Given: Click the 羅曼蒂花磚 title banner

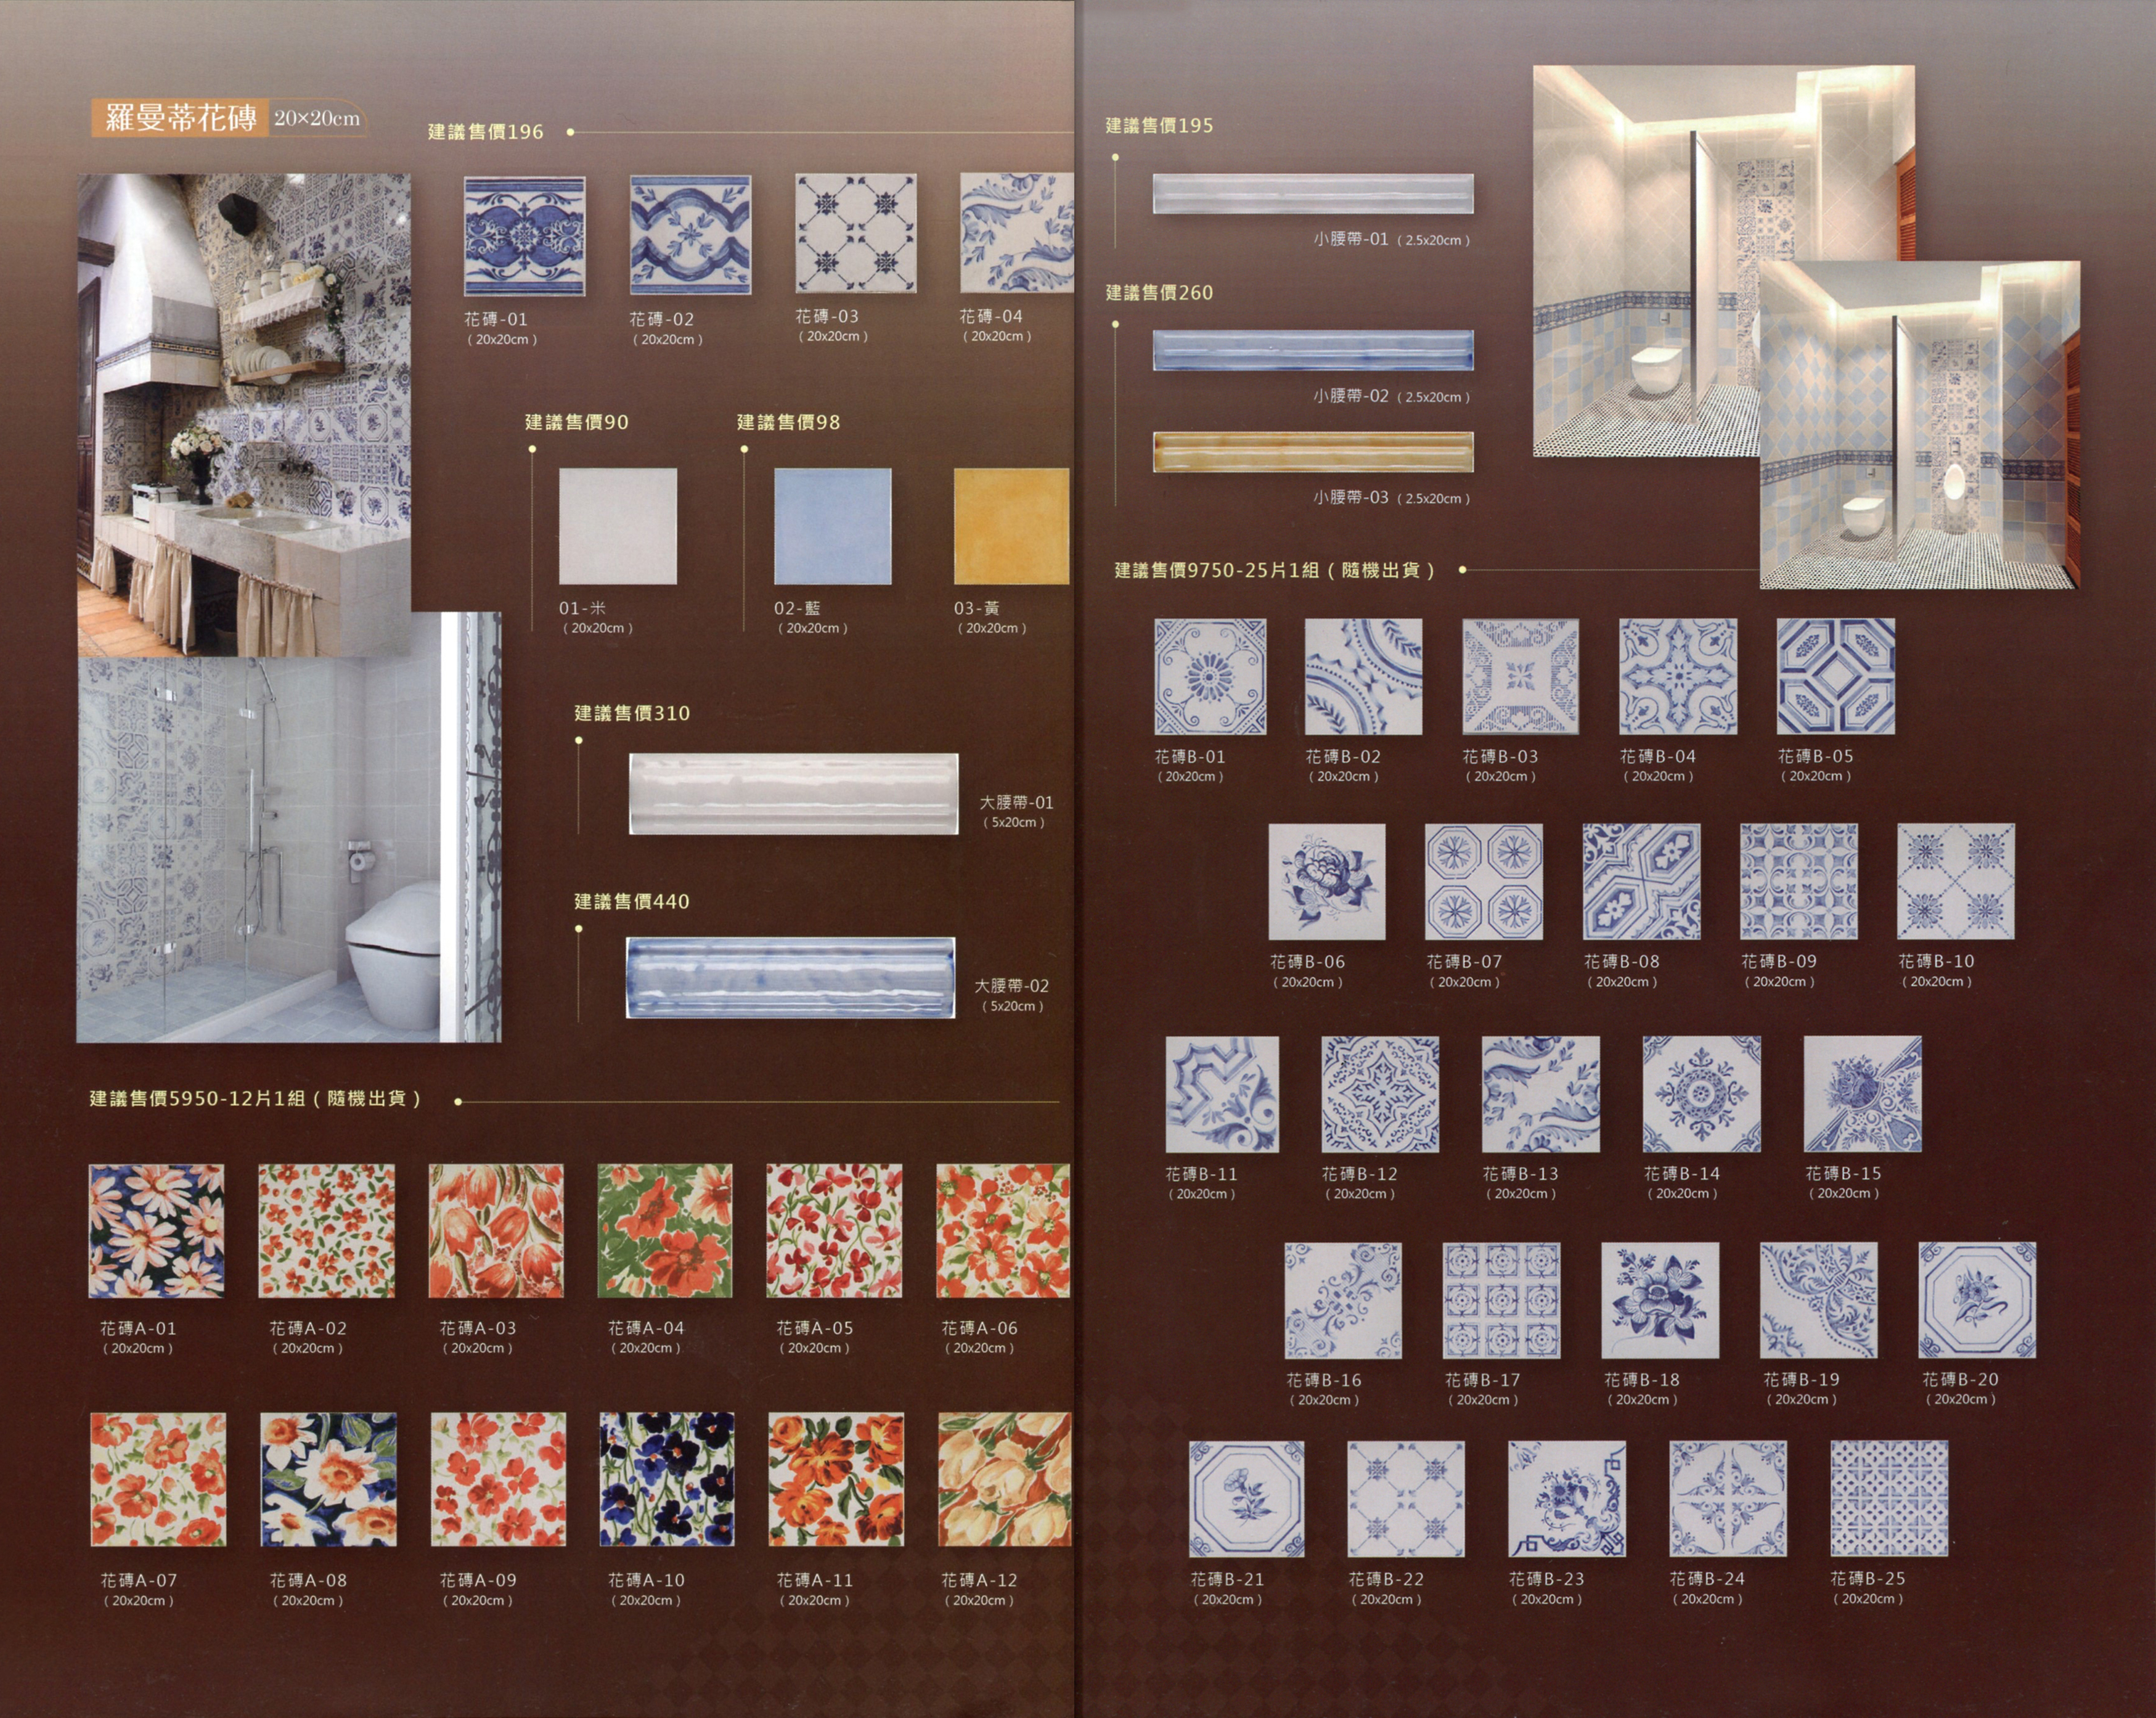Looking at the screenshot, I should [181, 118].
